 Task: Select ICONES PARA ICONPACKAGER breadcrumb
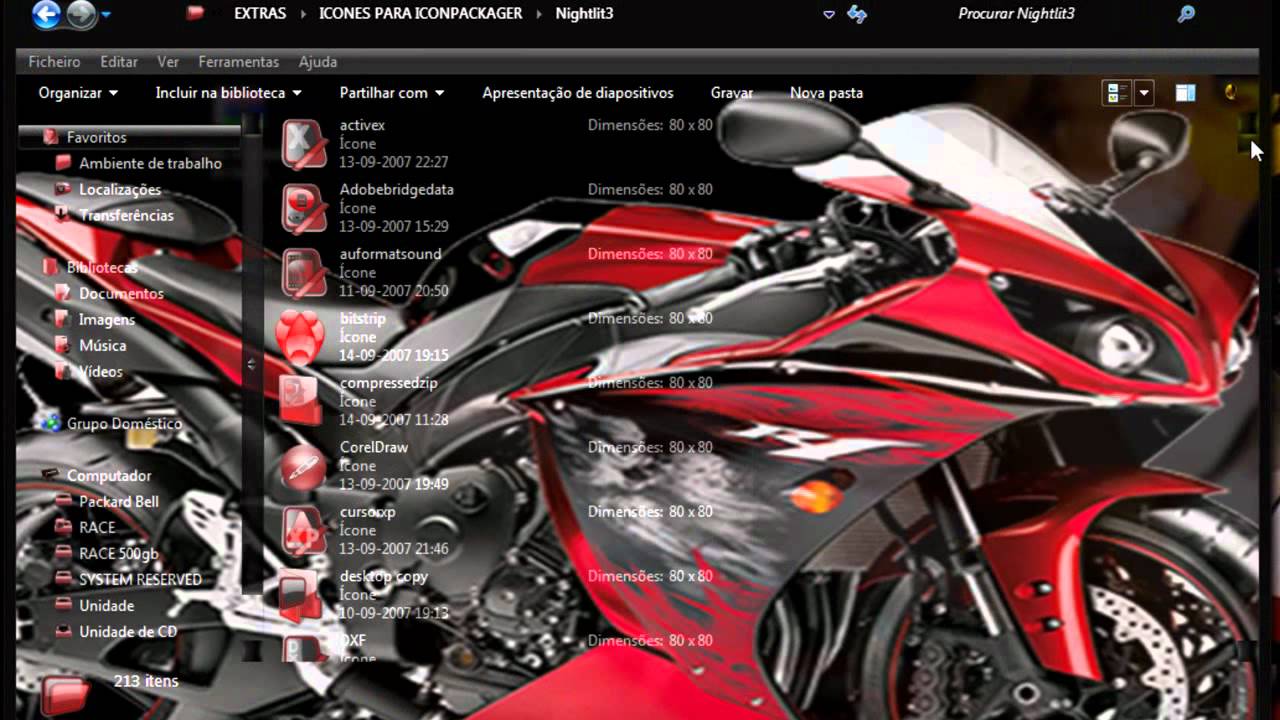tap(420, 14)
